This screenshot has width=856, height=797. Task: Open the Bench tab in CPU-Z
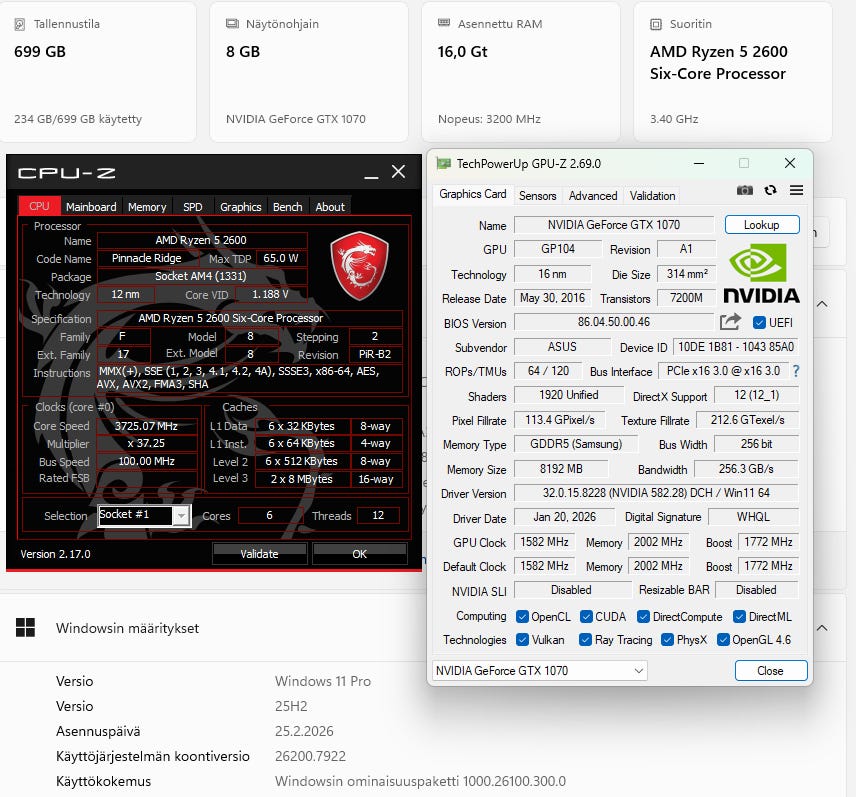click(288, 207)
